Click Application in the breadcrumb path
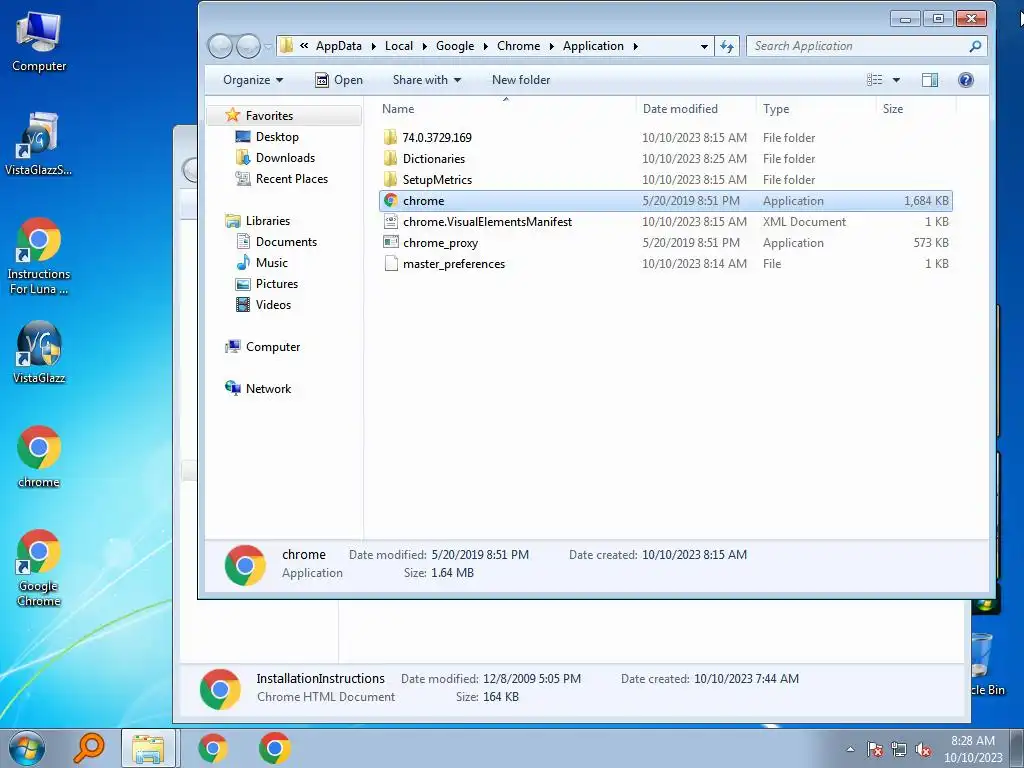The height and width of the screenshot is (768, 1024). click(593, 46)
